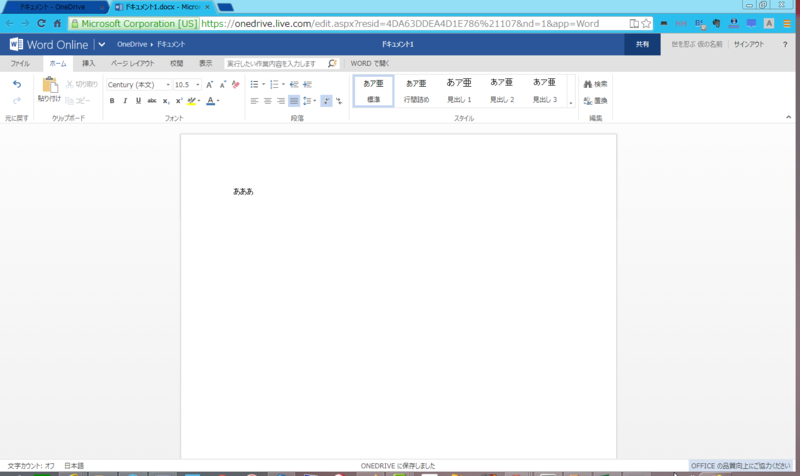800x476 pixels.
Task: Increase font size with Grow Font icon
Action: [x=209, y=85]
